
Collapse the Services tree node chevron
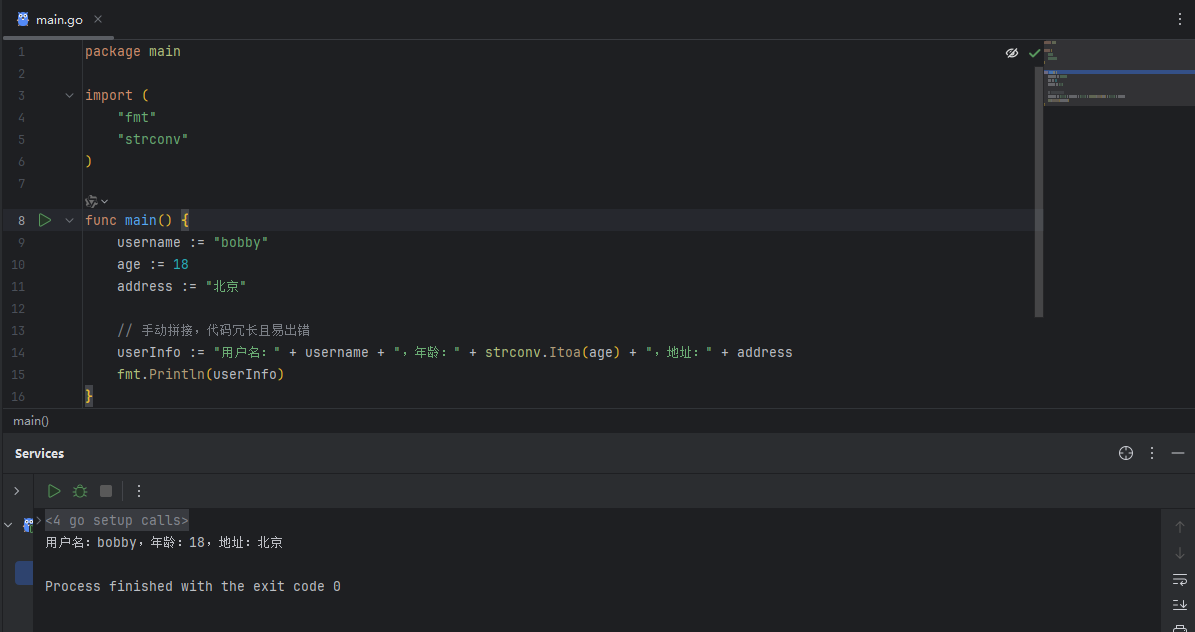8,525
